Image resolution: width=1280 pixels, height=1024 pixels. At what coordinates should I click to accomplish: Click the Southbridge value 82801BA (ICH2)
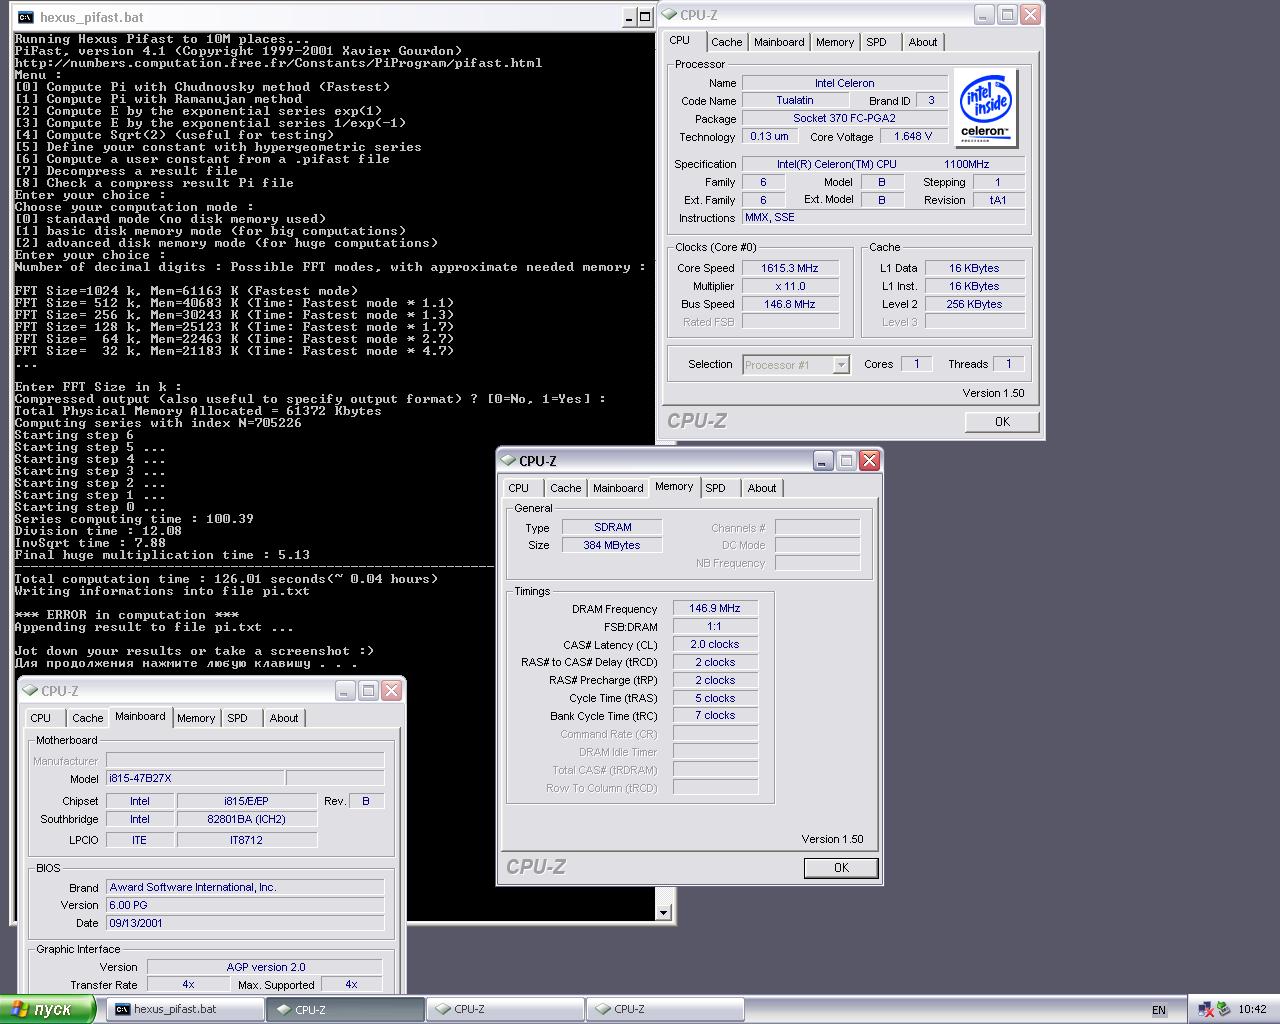coord(247,819)
